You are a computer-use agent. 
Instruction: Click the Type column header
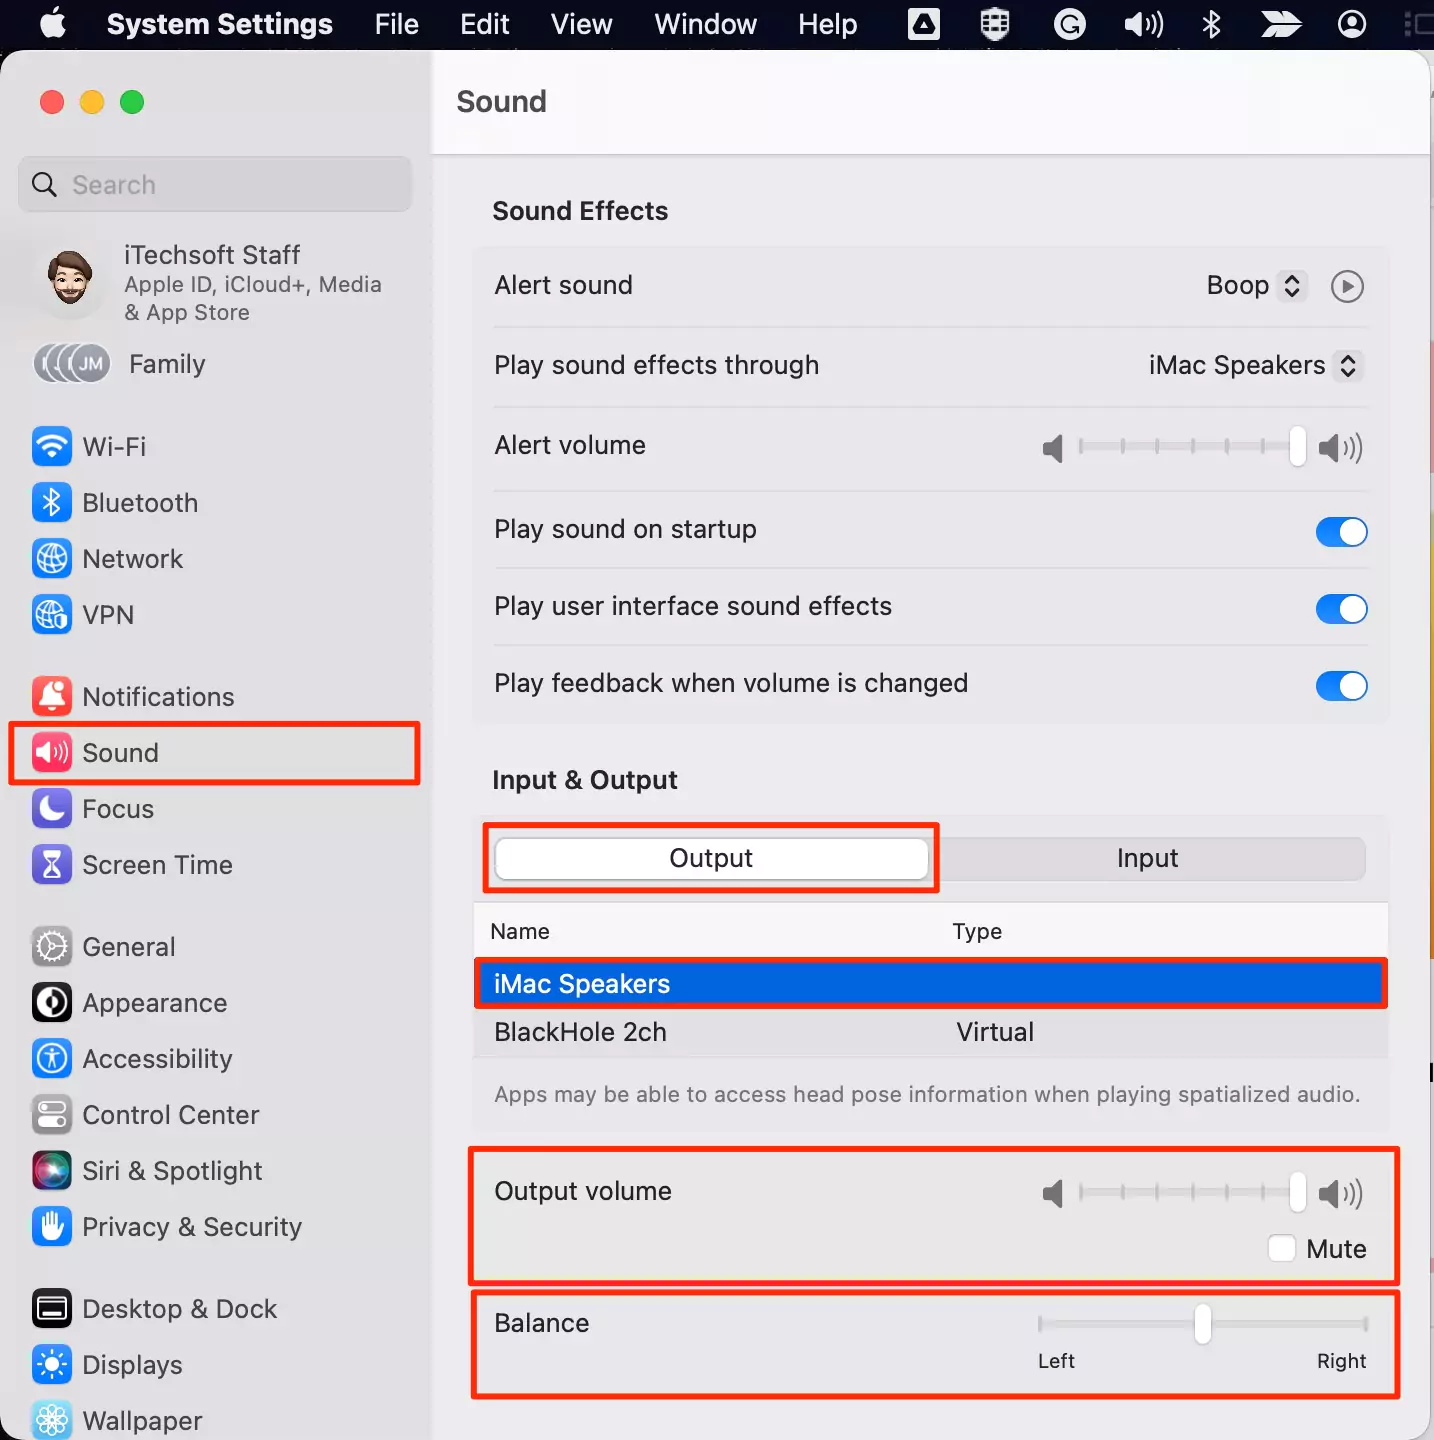coord(976,931)
